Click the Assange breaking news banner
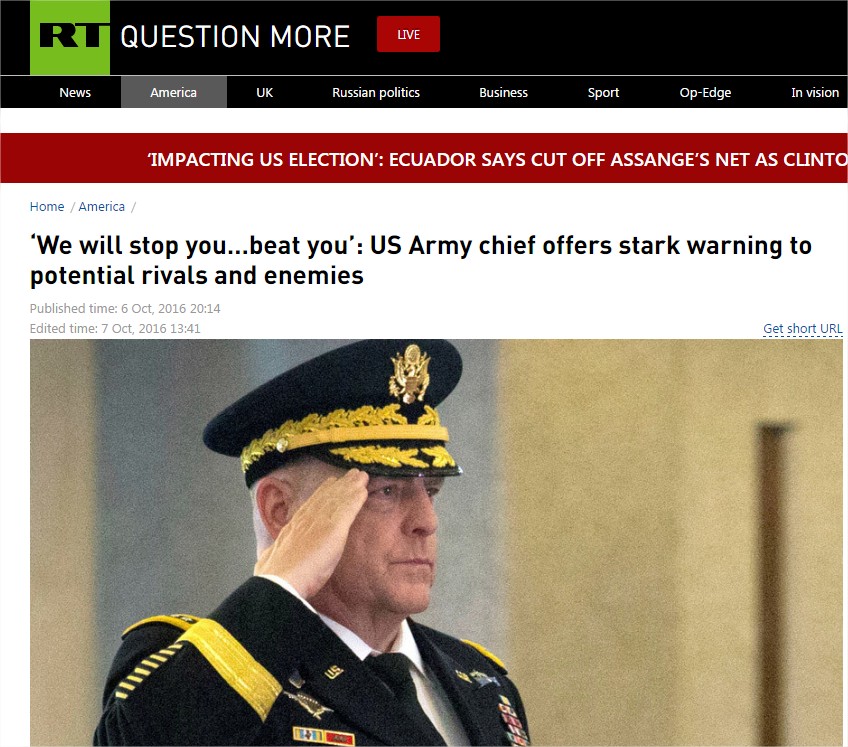This screenshot has width=848, height=747. click(x=424, y=158)
